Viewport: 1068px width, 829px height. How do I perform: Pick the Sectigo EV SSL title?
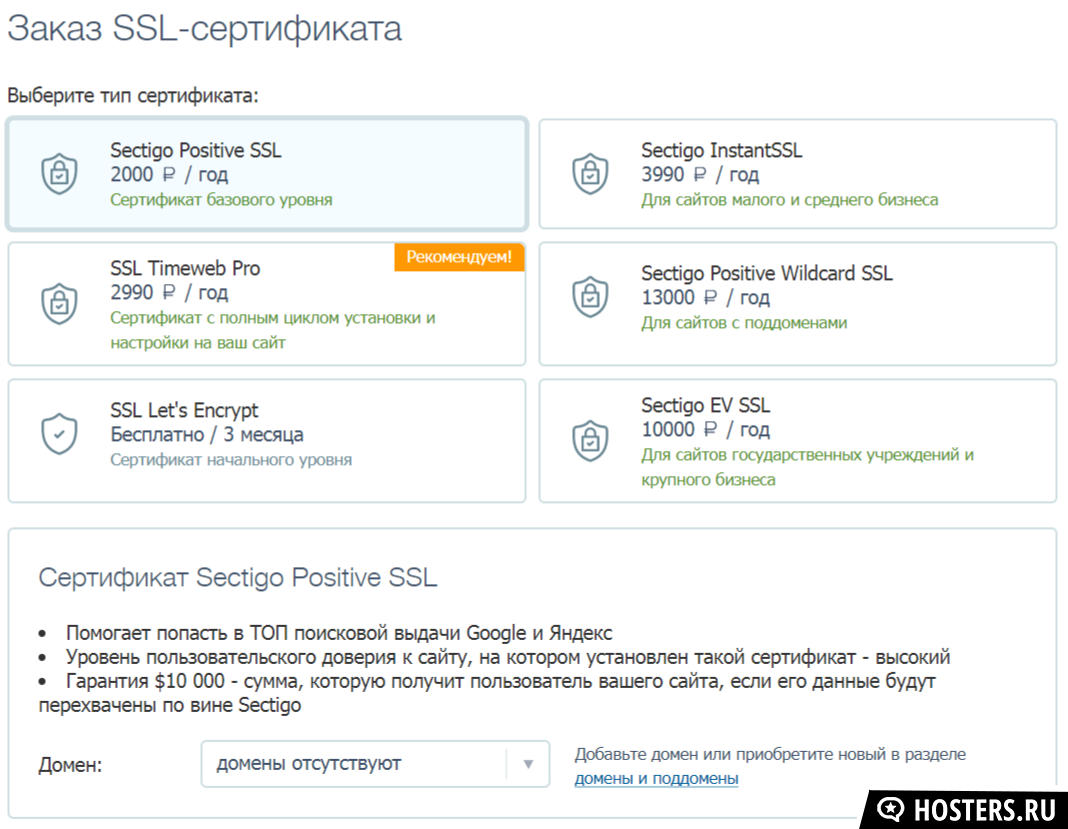click(x=706, y=405)
